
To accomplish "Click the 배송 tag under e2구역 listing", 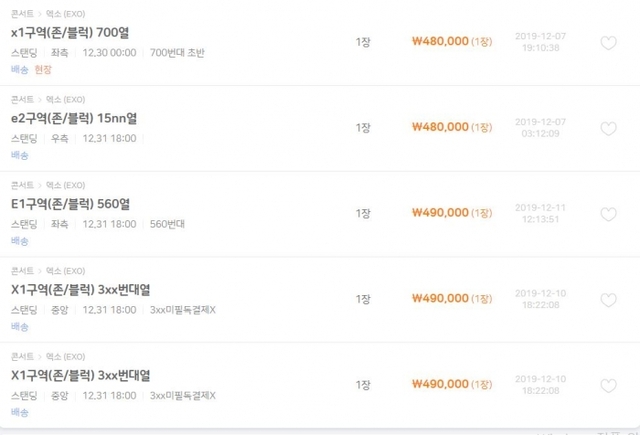I will [x=20, y=155].
